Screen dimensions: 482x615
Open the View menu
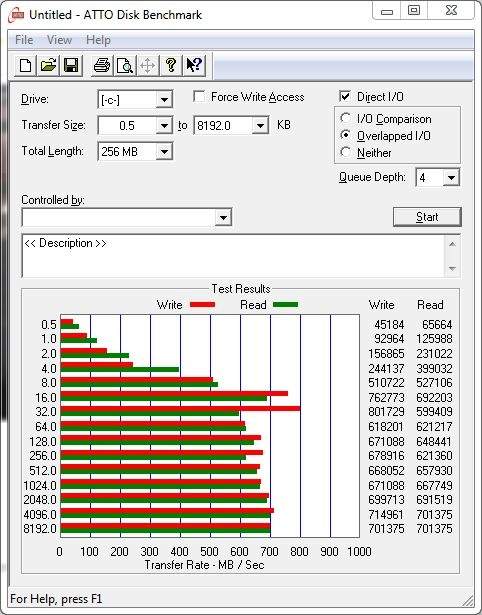[59, 40]
